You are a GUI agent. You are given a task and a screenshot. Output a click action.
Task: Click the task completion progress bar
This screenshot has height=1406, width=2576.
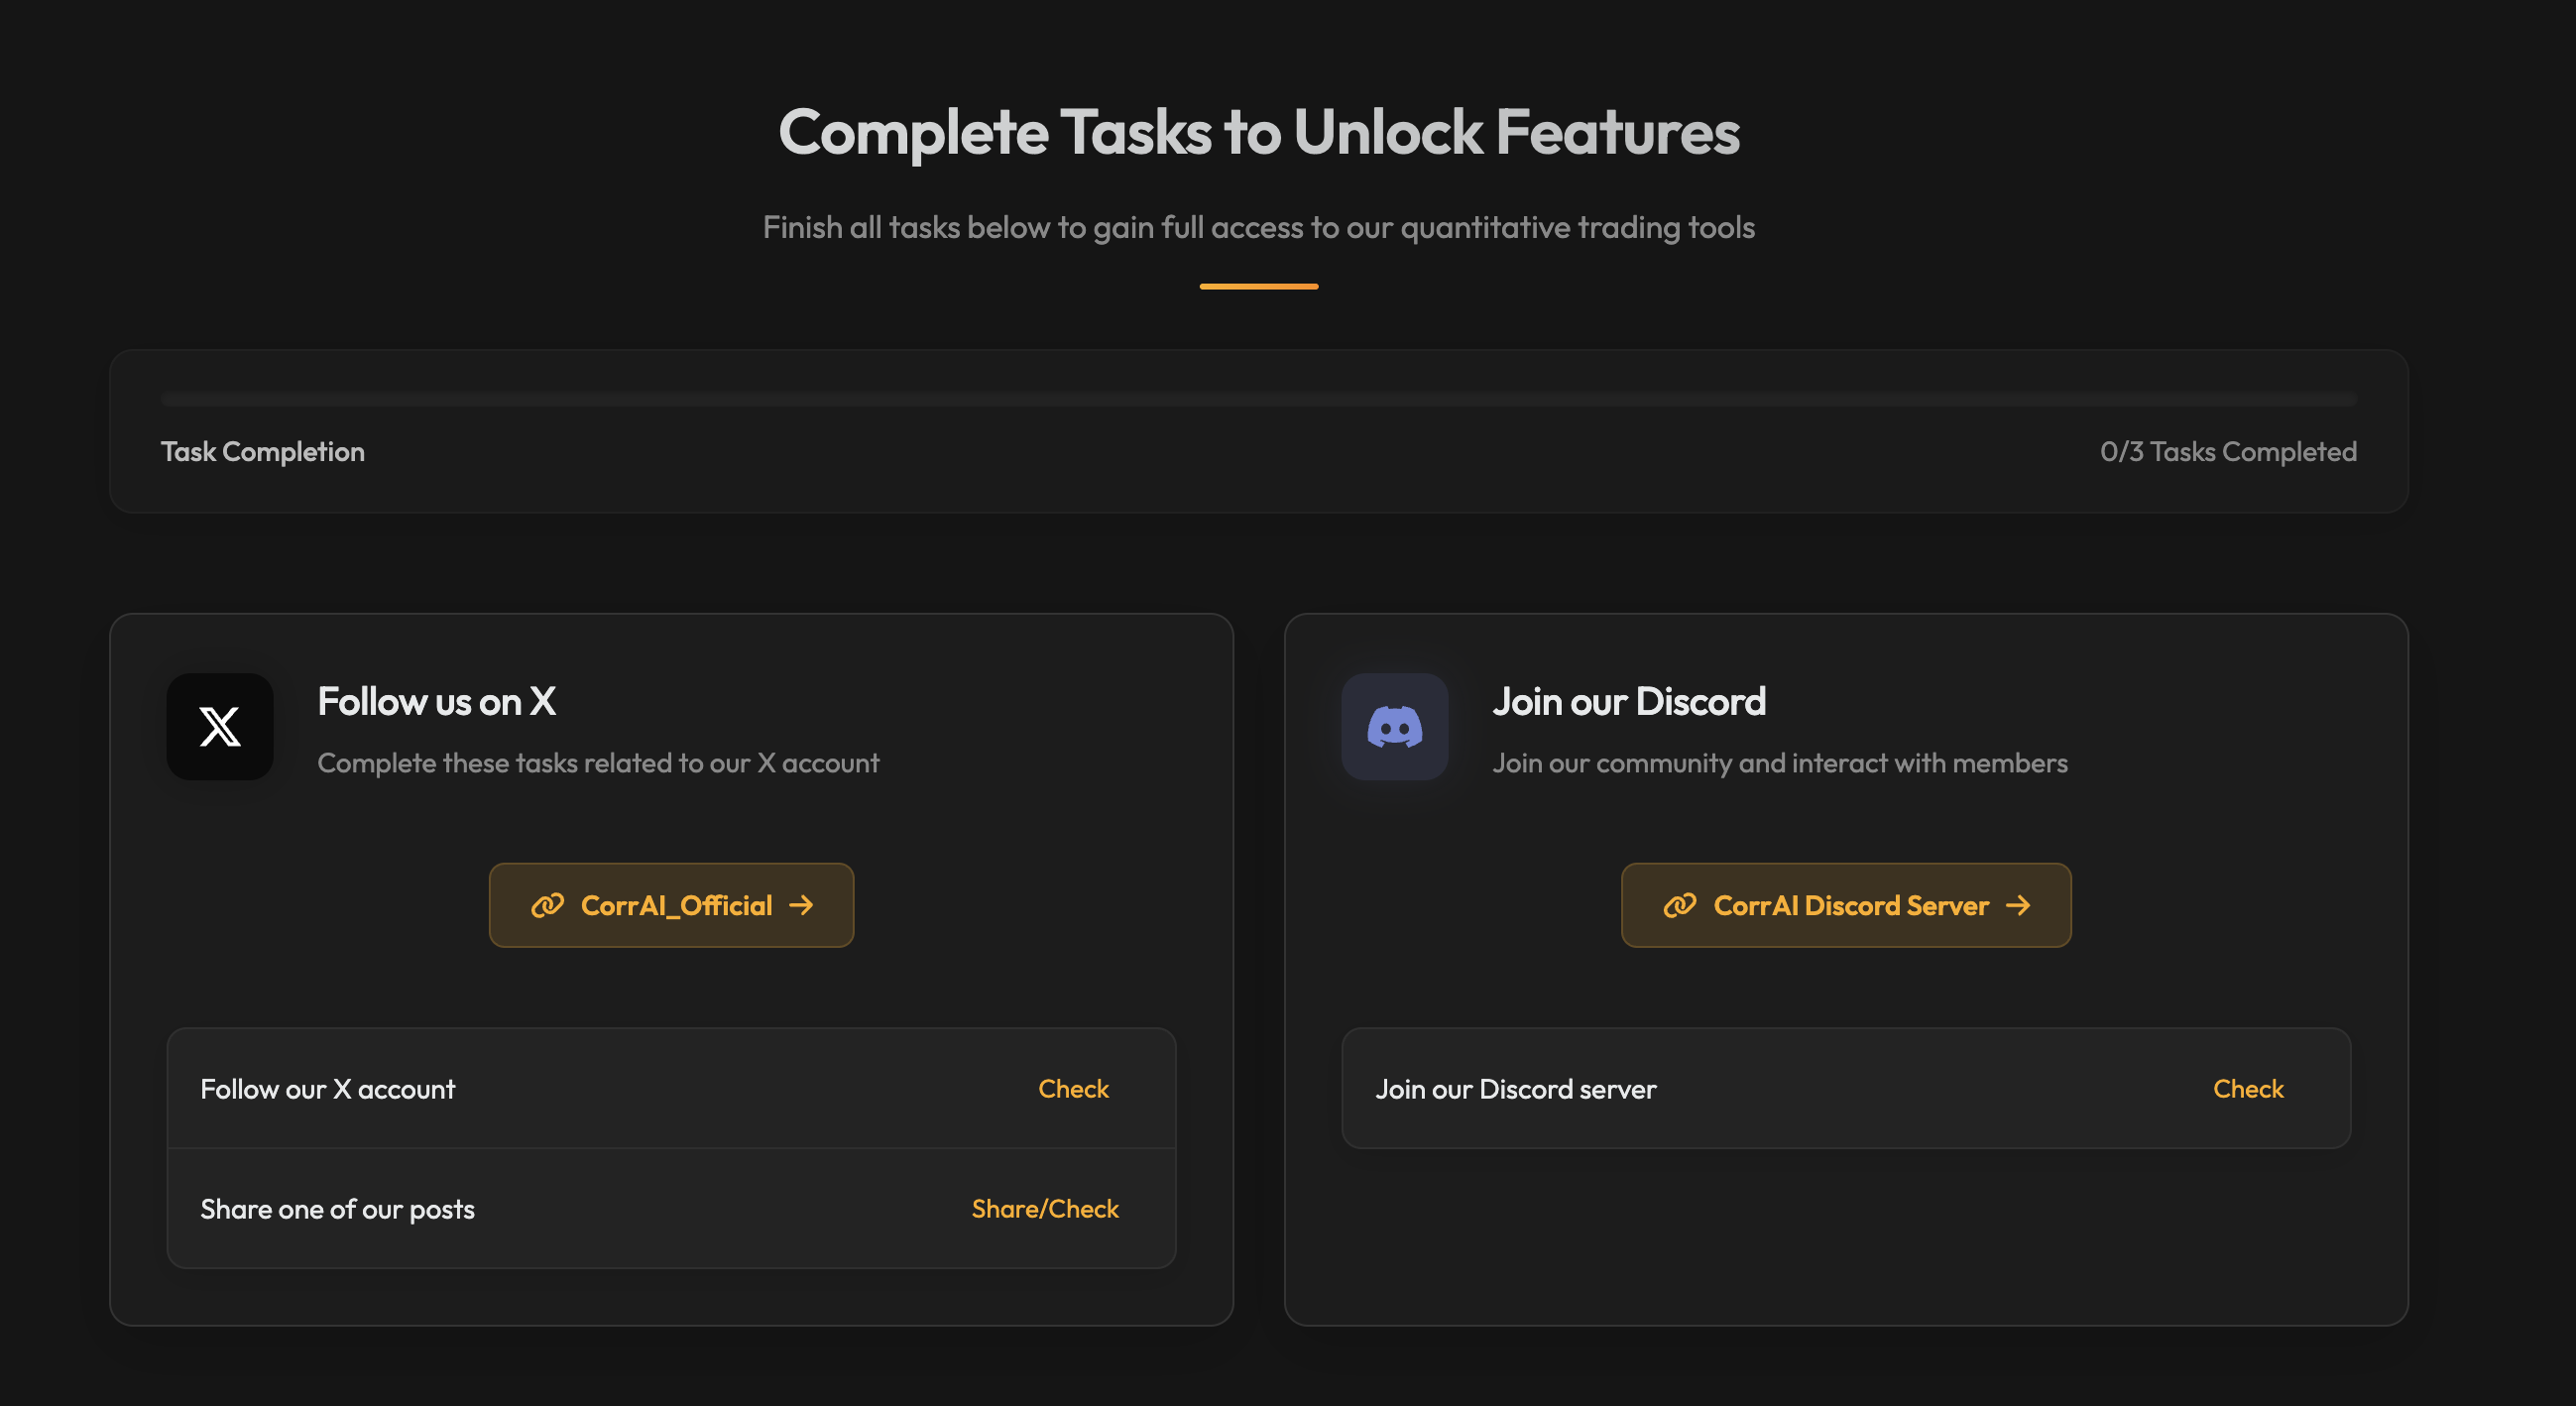click(x=1258, y=400)
